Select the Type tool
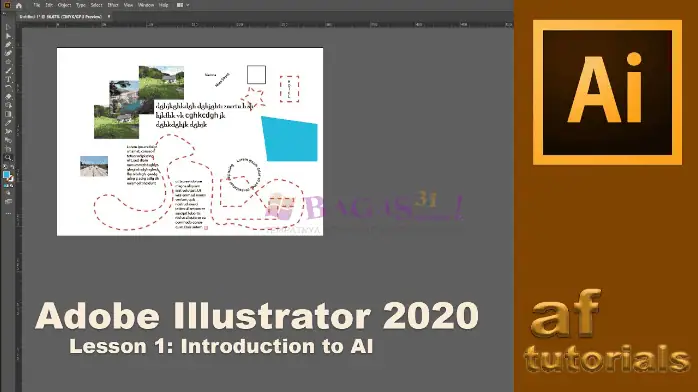The image size is (698, 392). pyautogui.click(x=8, y=79)
